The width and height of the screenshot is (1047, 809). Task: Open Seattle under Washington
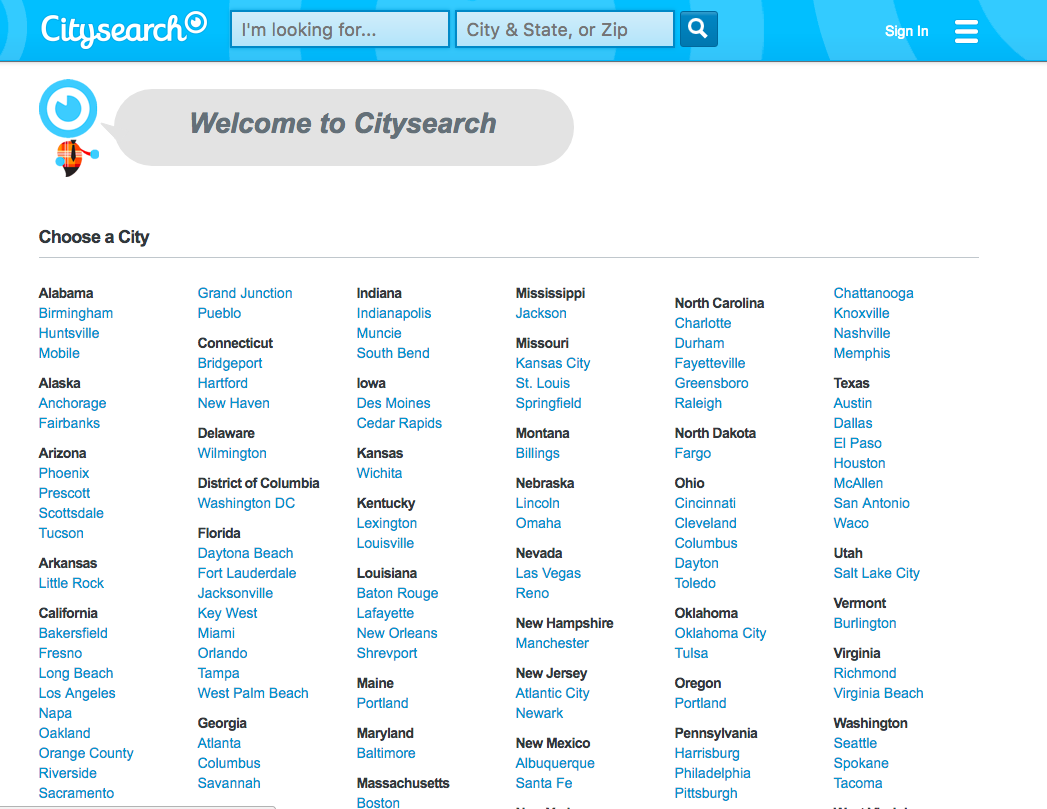point(855,744)
